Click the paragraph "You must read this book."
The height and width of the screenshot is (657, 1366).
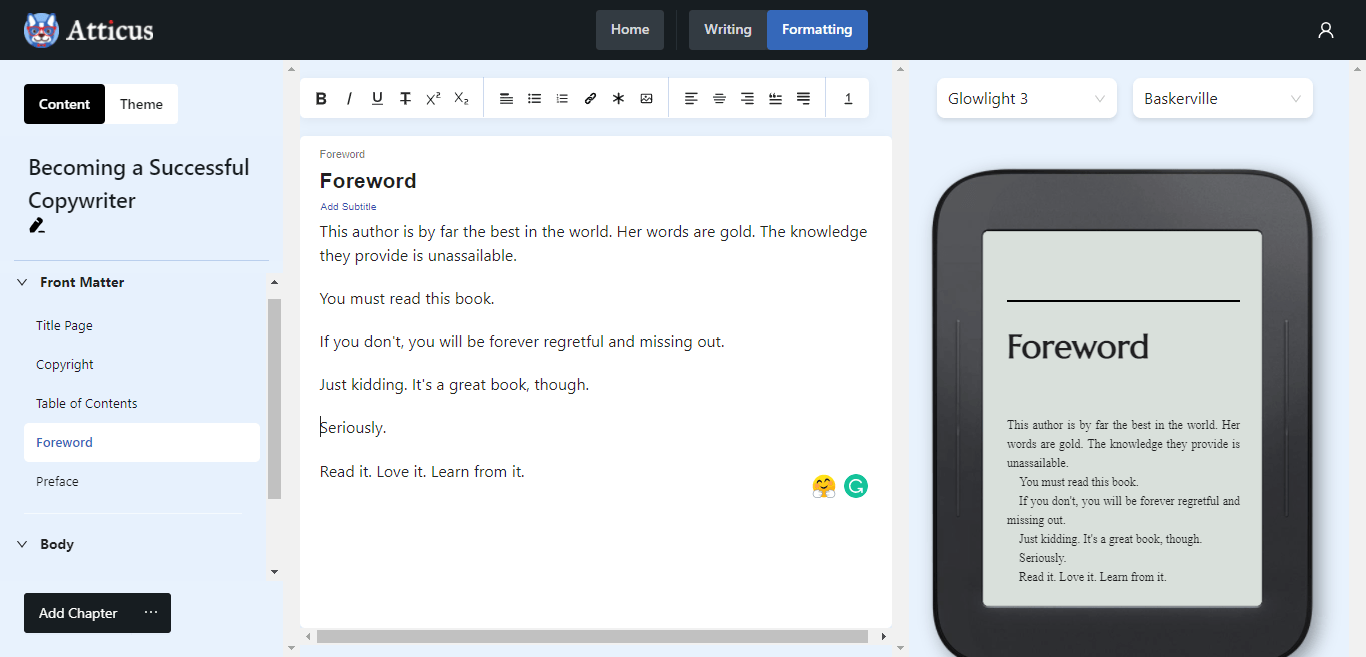407,298
